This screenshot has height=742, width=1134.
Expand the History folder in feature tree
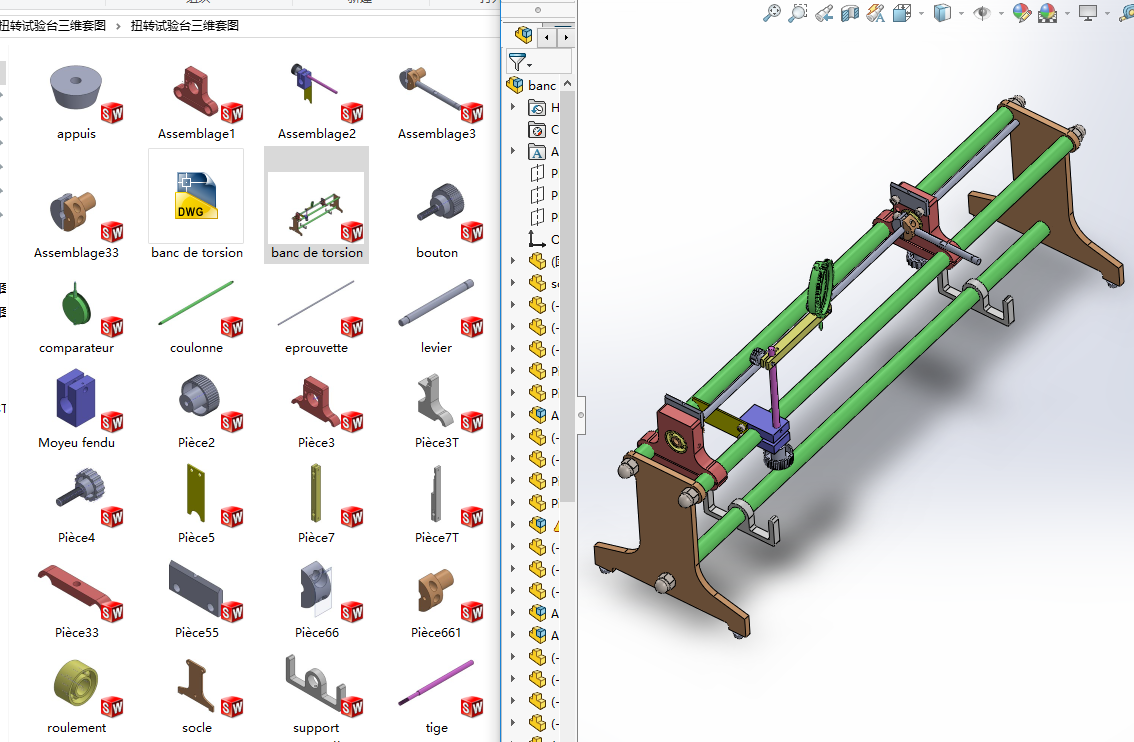514,108
